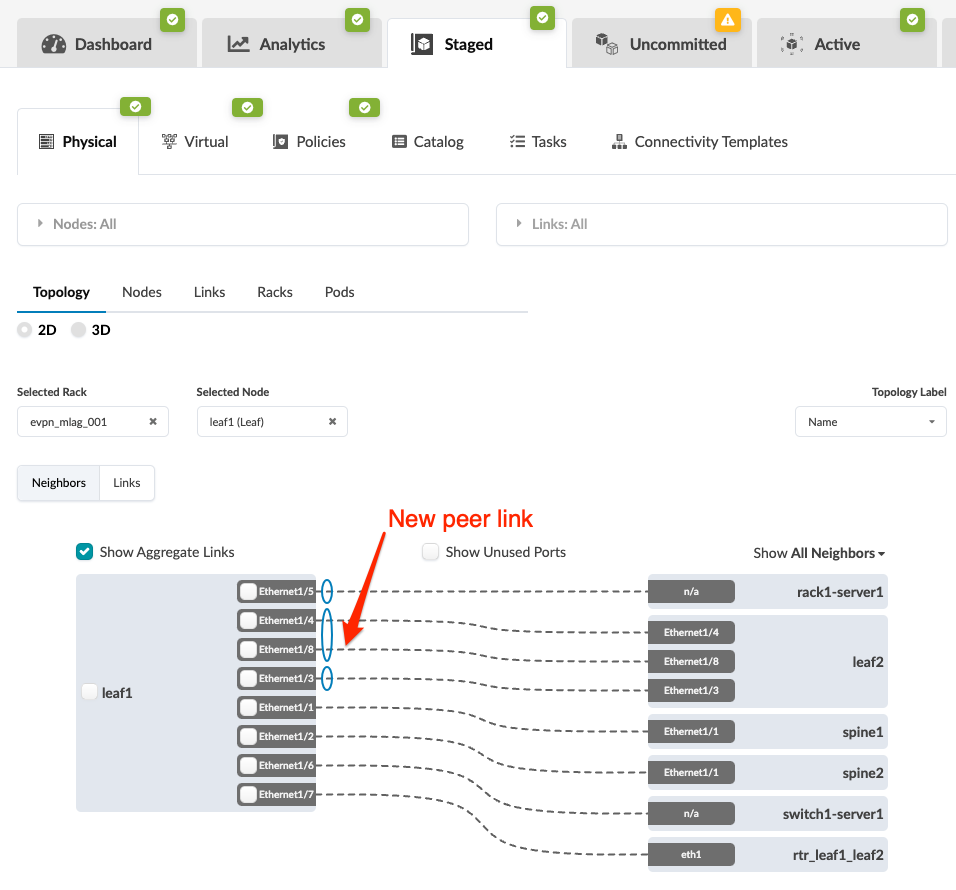Screen dimensions: 956x890
Task: Clear the selected rack evpn_mlag_001
Action: click(x=153, y=421)
